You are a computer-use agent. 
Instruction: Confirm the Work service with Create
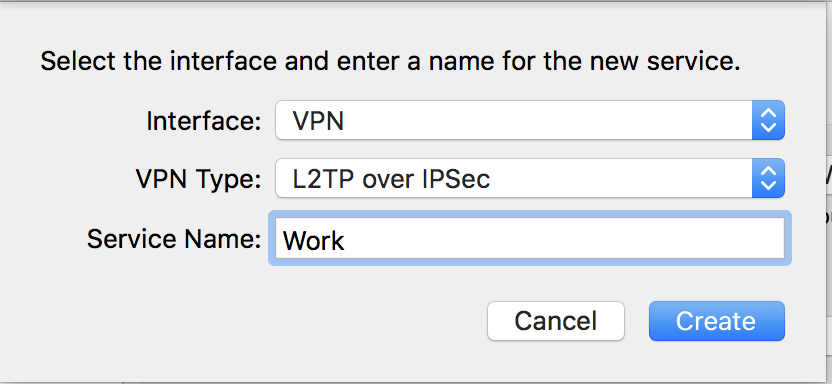pyautogui.click(x=716, y=321)
